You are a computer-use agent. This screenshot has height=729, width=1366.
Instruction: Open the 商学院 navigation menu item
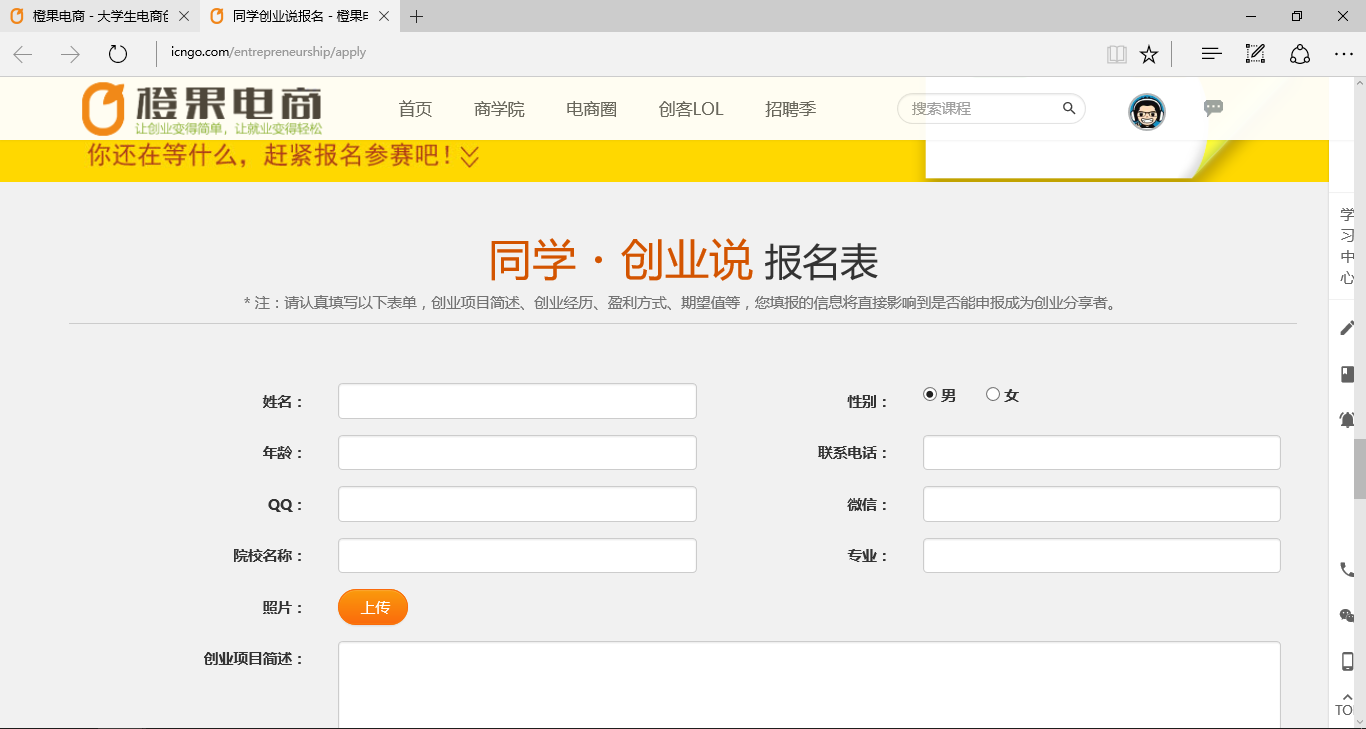click(499, 109)
